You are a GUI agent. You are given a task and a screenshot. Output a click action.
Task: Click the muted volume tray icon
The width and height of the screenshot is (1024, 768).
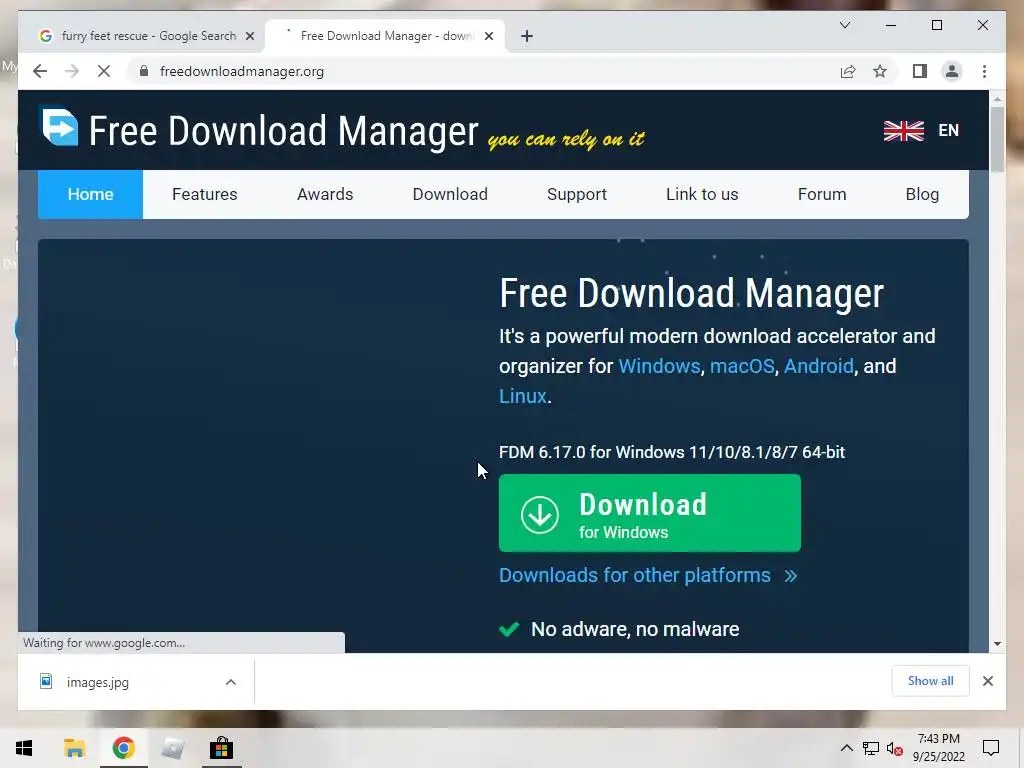pyautogui.click(x=895, y=748)
